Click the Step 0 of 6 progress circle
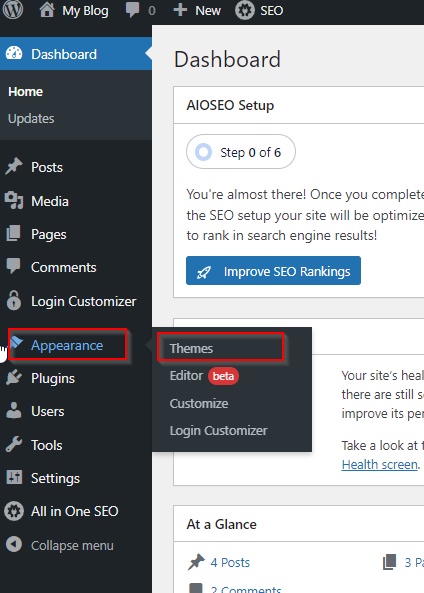Viewport: 424px width, 593px height. click(203, 152)
